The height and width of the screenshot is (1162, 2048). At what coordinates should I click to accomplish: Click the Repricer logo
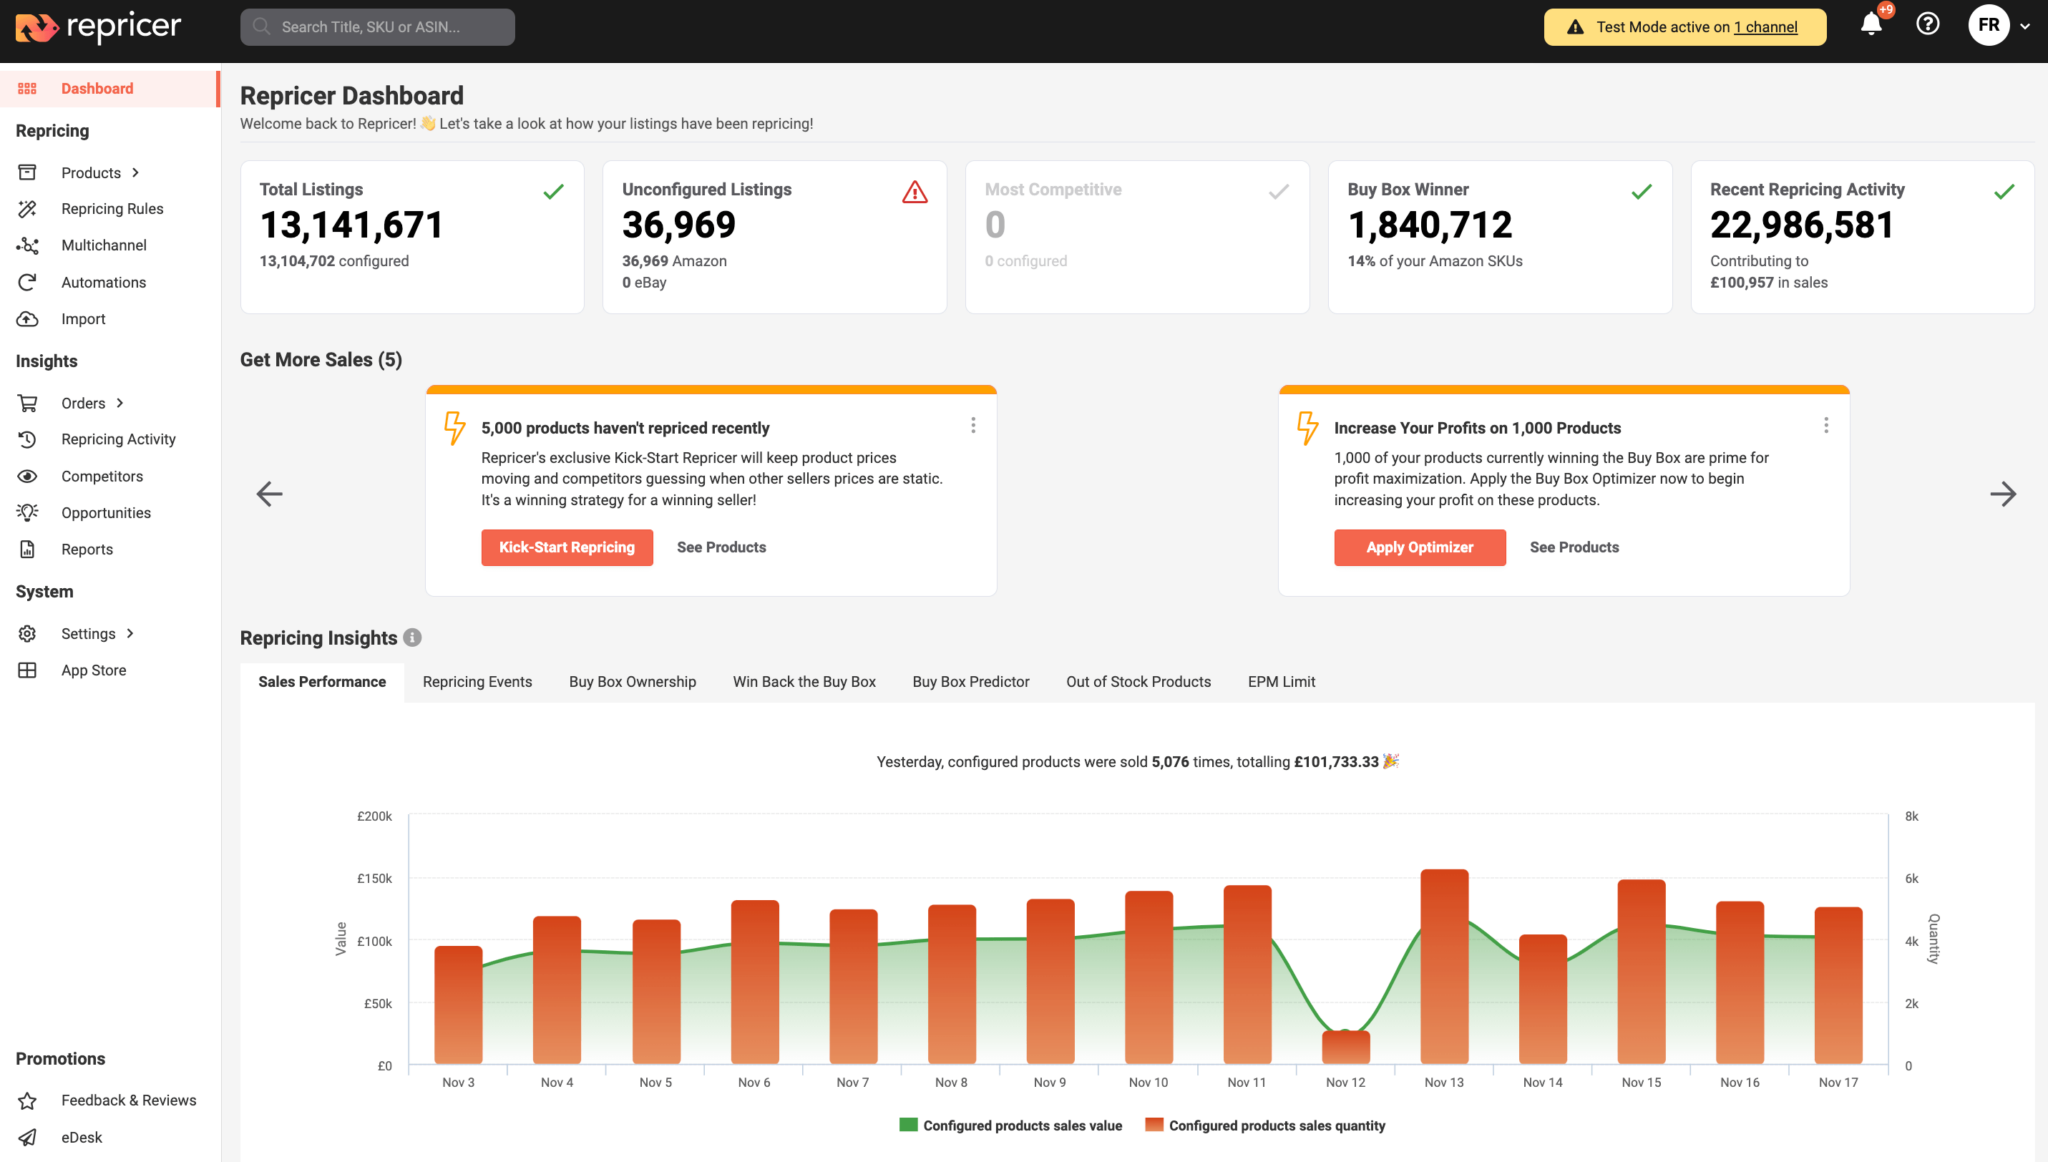point(98,27)
